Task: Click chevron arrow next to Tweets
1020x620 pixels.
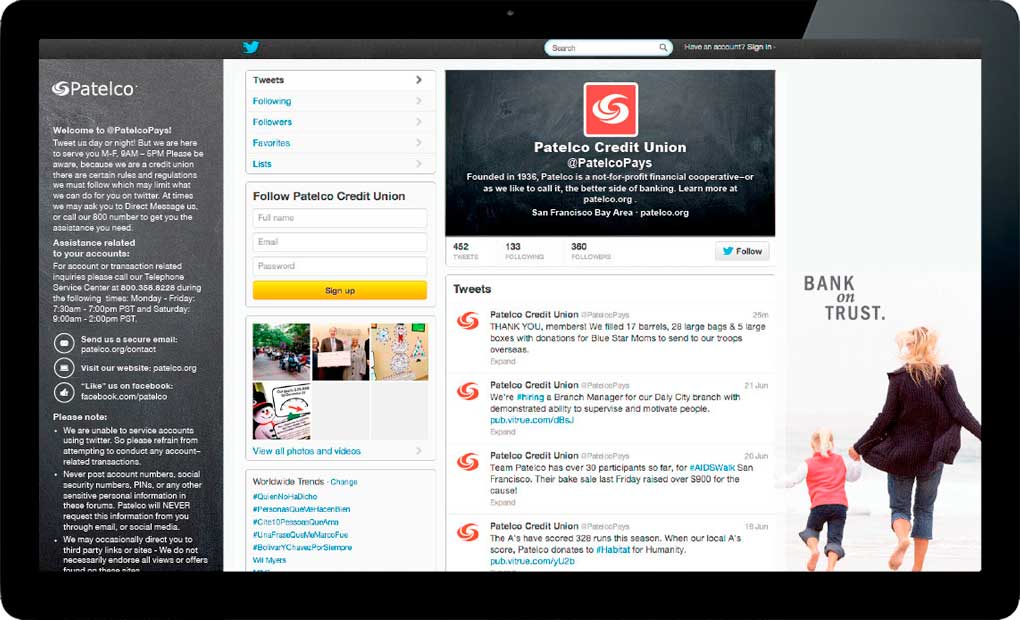Action: point(418,80)
